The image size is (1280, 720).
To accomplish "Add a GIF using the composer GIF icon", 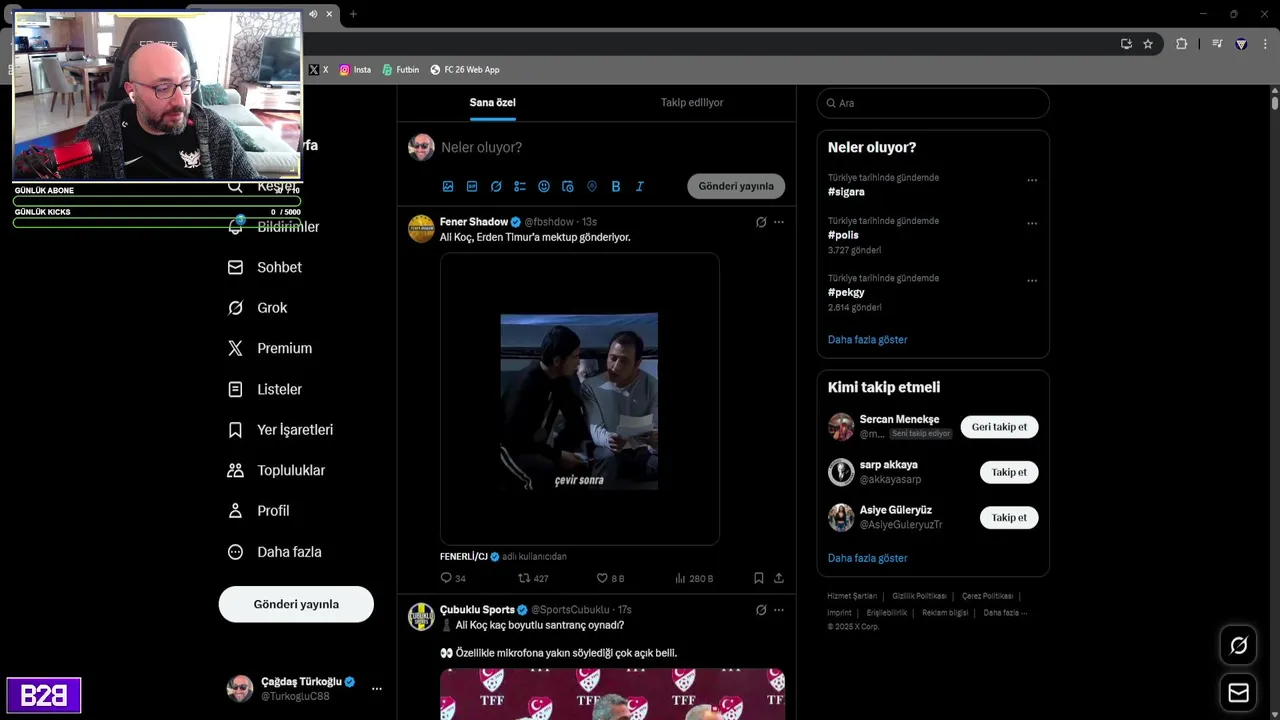I will click(472, 186).
